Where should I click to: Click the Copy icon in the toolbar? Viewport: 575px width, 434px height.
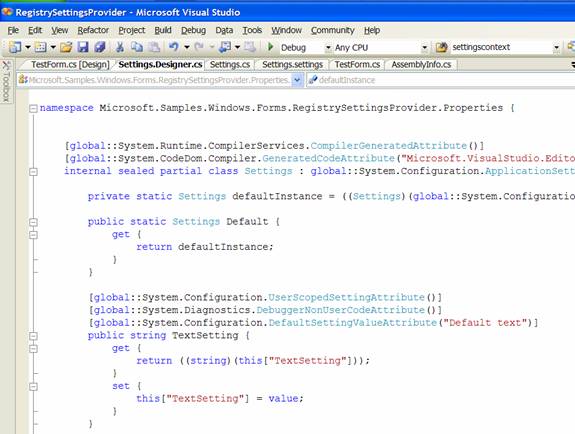click(137, 47)
